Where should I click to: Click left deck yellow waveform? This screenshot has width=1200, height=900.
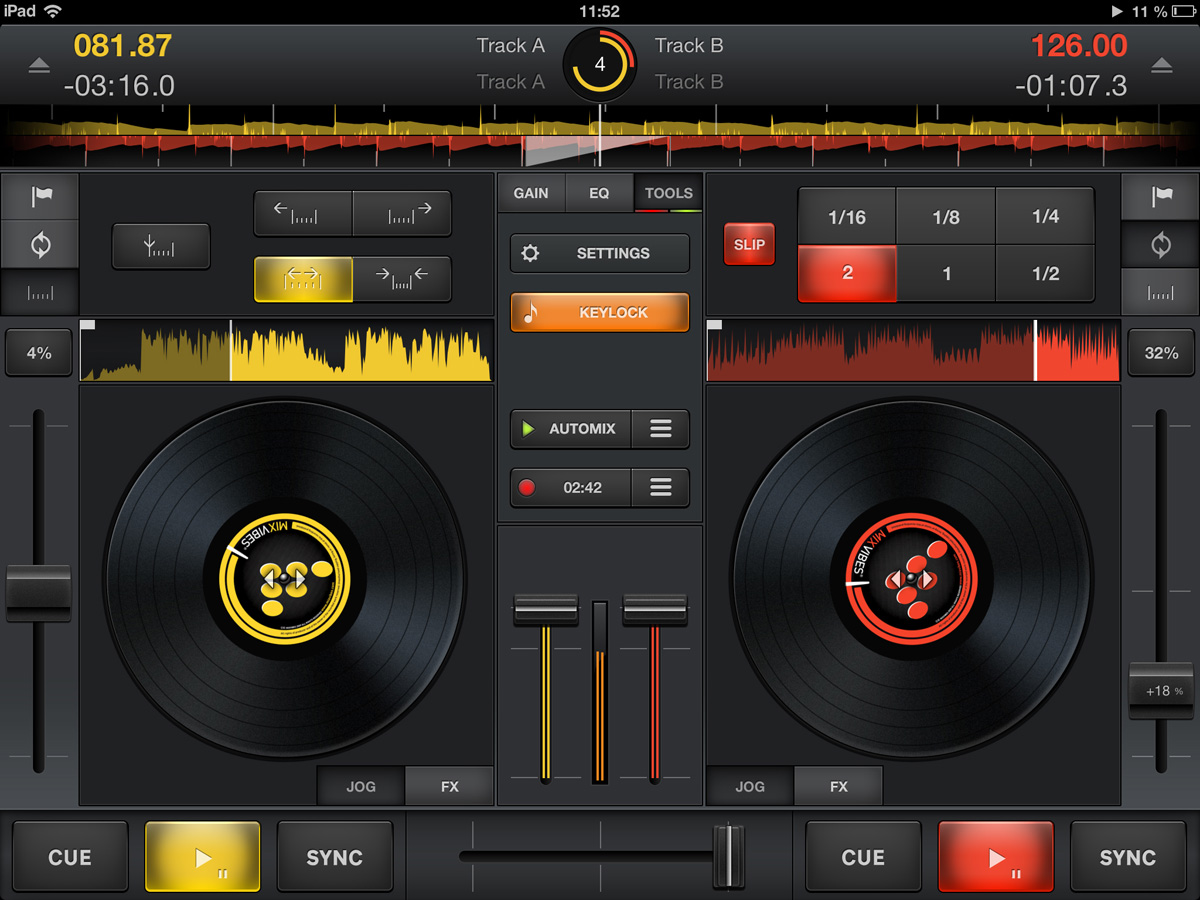coord(287,351)
